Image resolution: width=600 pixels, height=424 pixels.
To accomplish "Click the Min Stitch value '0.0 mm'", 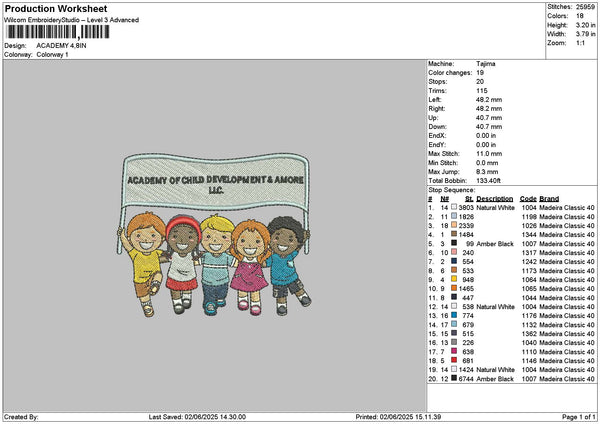I will pyautogui.click(x=487, y=163).
